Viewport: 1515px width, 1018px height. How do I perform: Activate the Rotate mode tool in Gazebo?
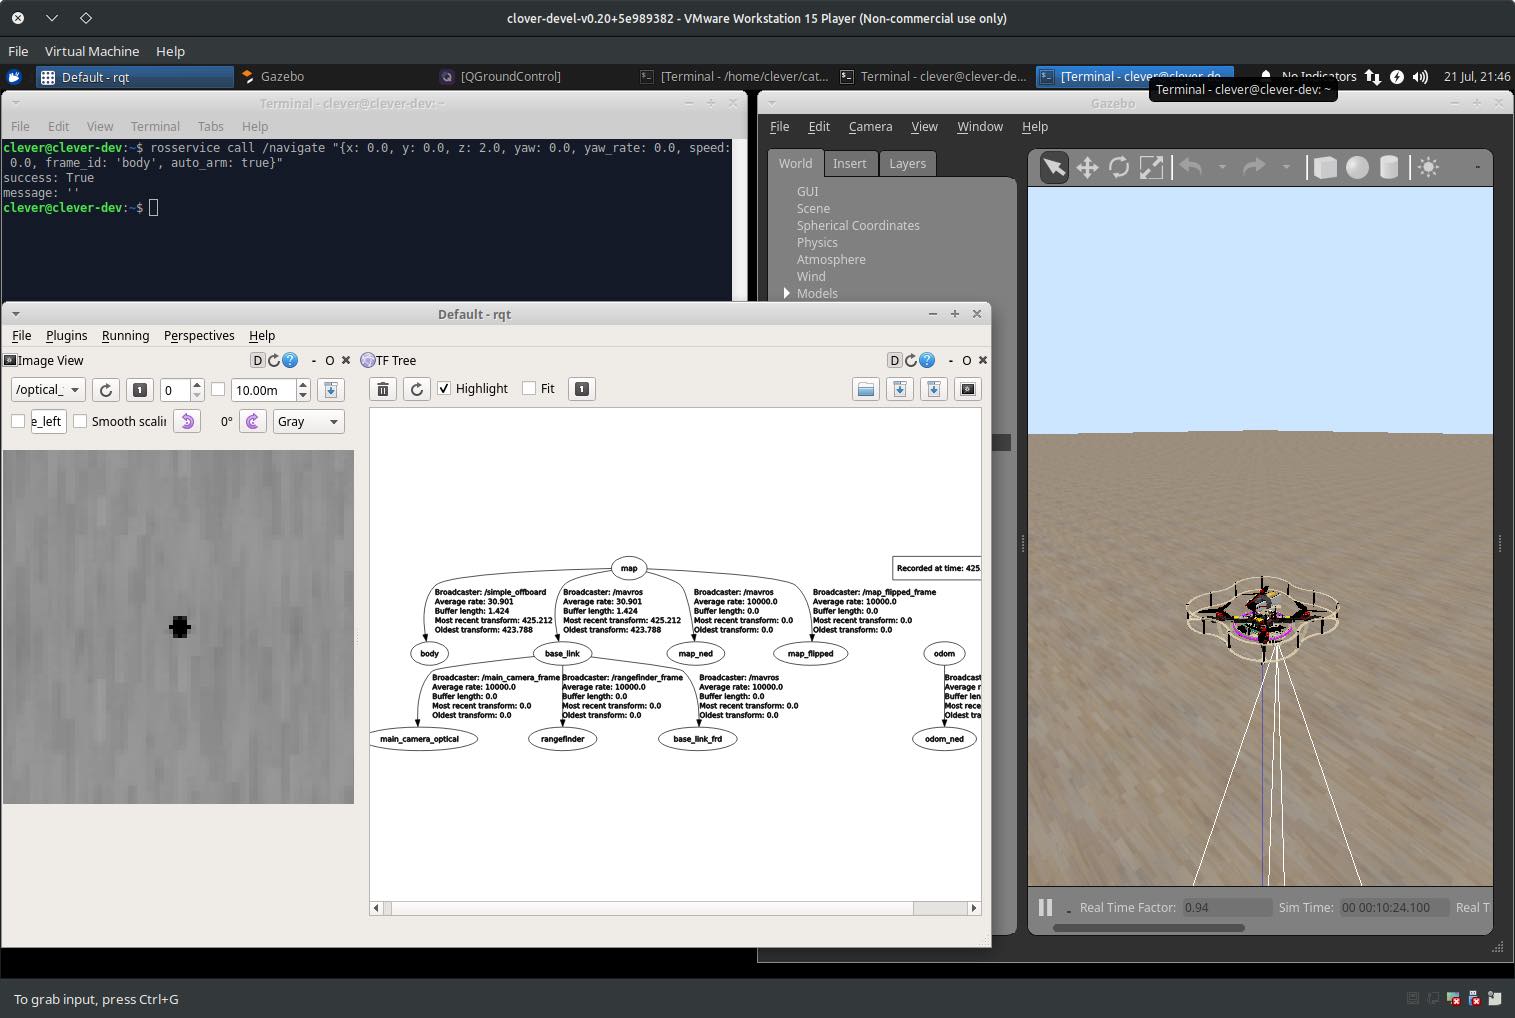(1119, 168)
